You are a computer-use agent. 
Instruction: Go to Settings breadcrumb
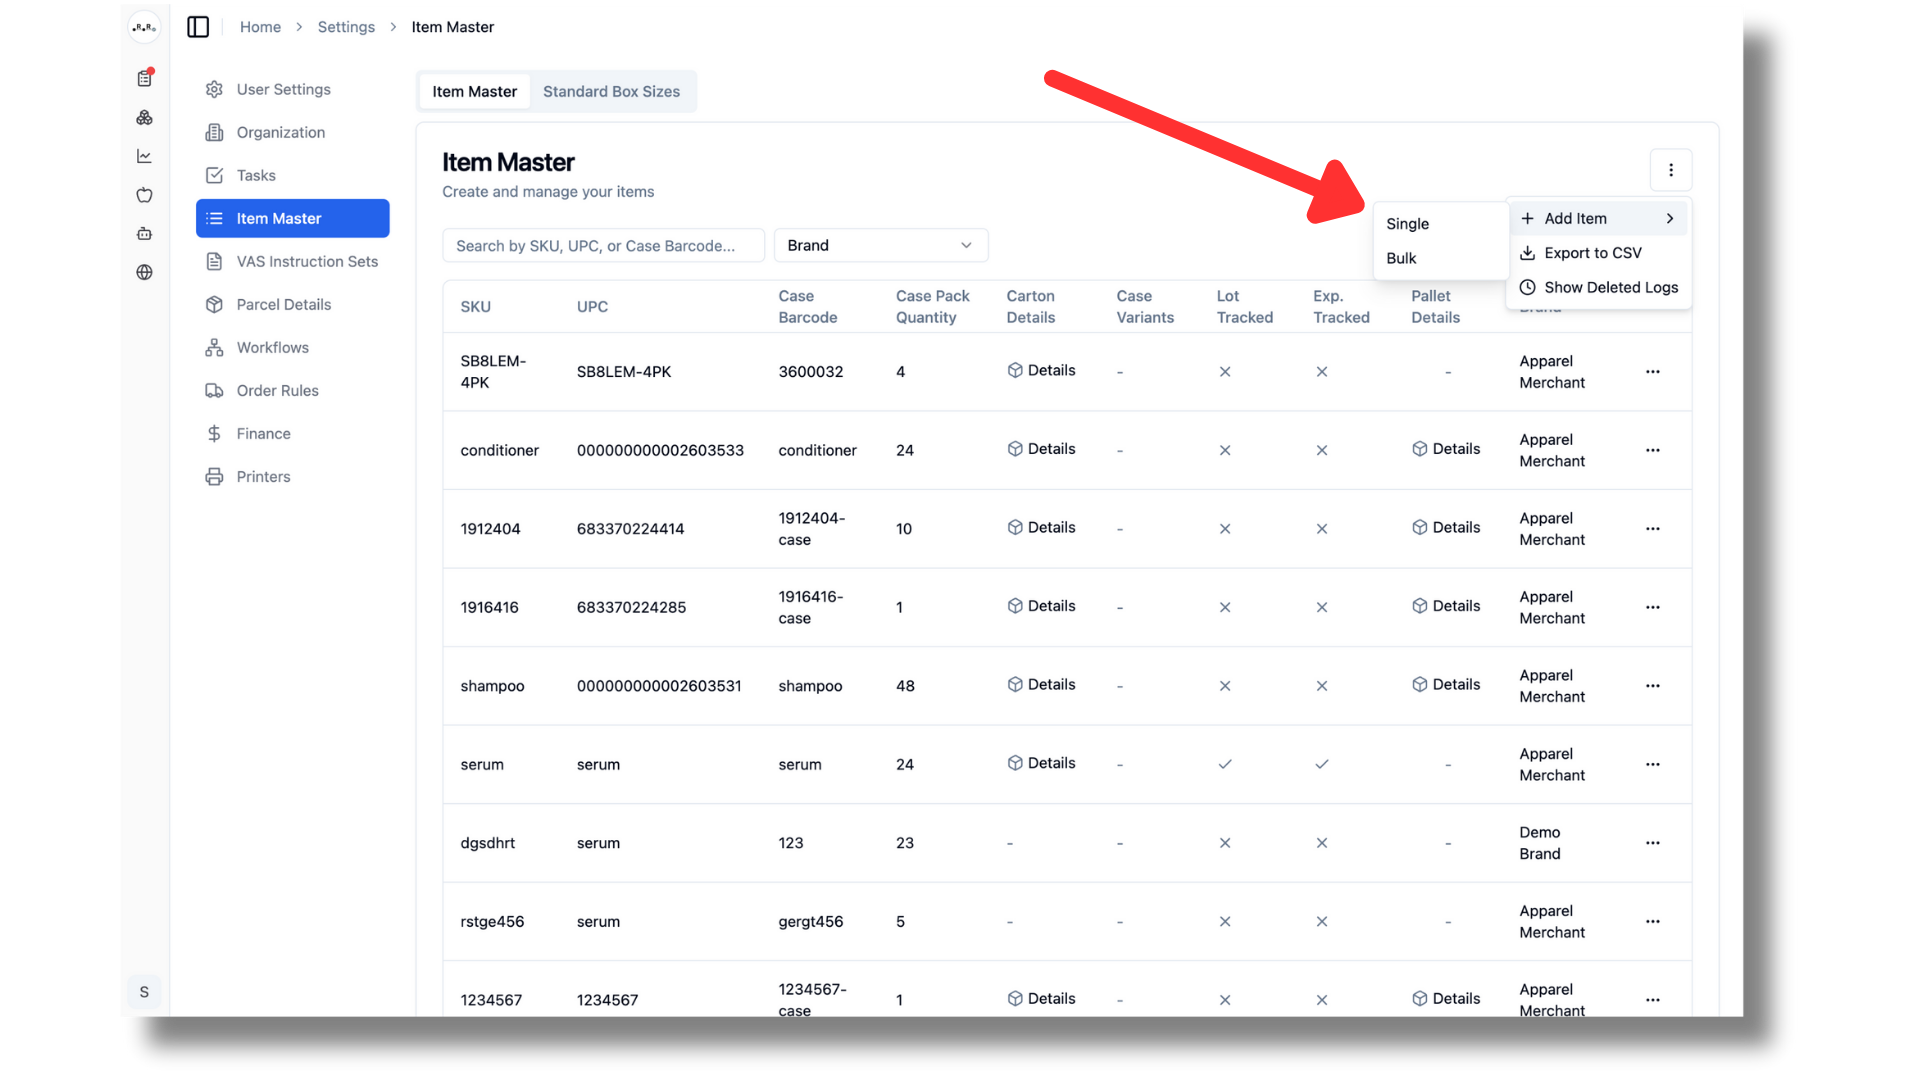(x=346, y=27)
